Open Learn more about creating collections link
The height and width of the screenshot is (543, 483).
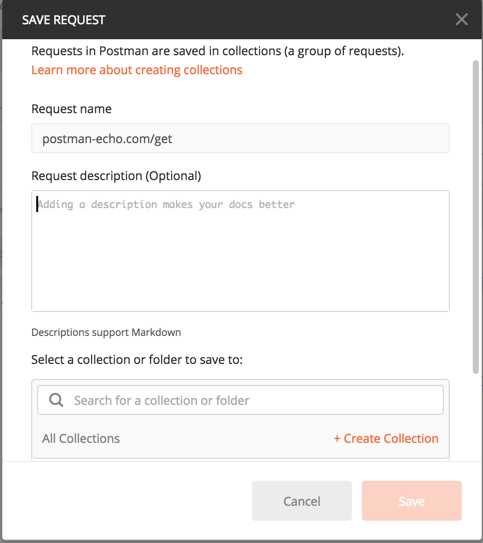tap(137, 70)
